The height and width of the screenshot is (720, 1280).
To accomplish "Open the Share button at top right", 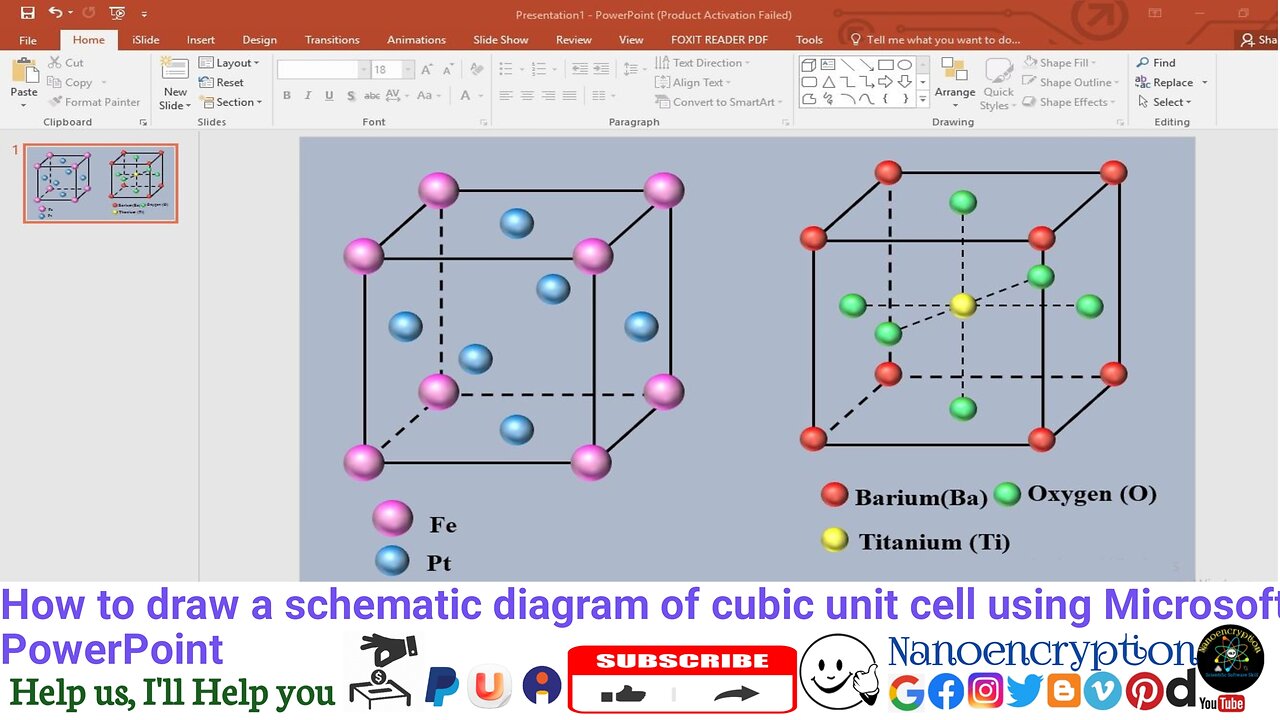I will (x=1258, y=40).
